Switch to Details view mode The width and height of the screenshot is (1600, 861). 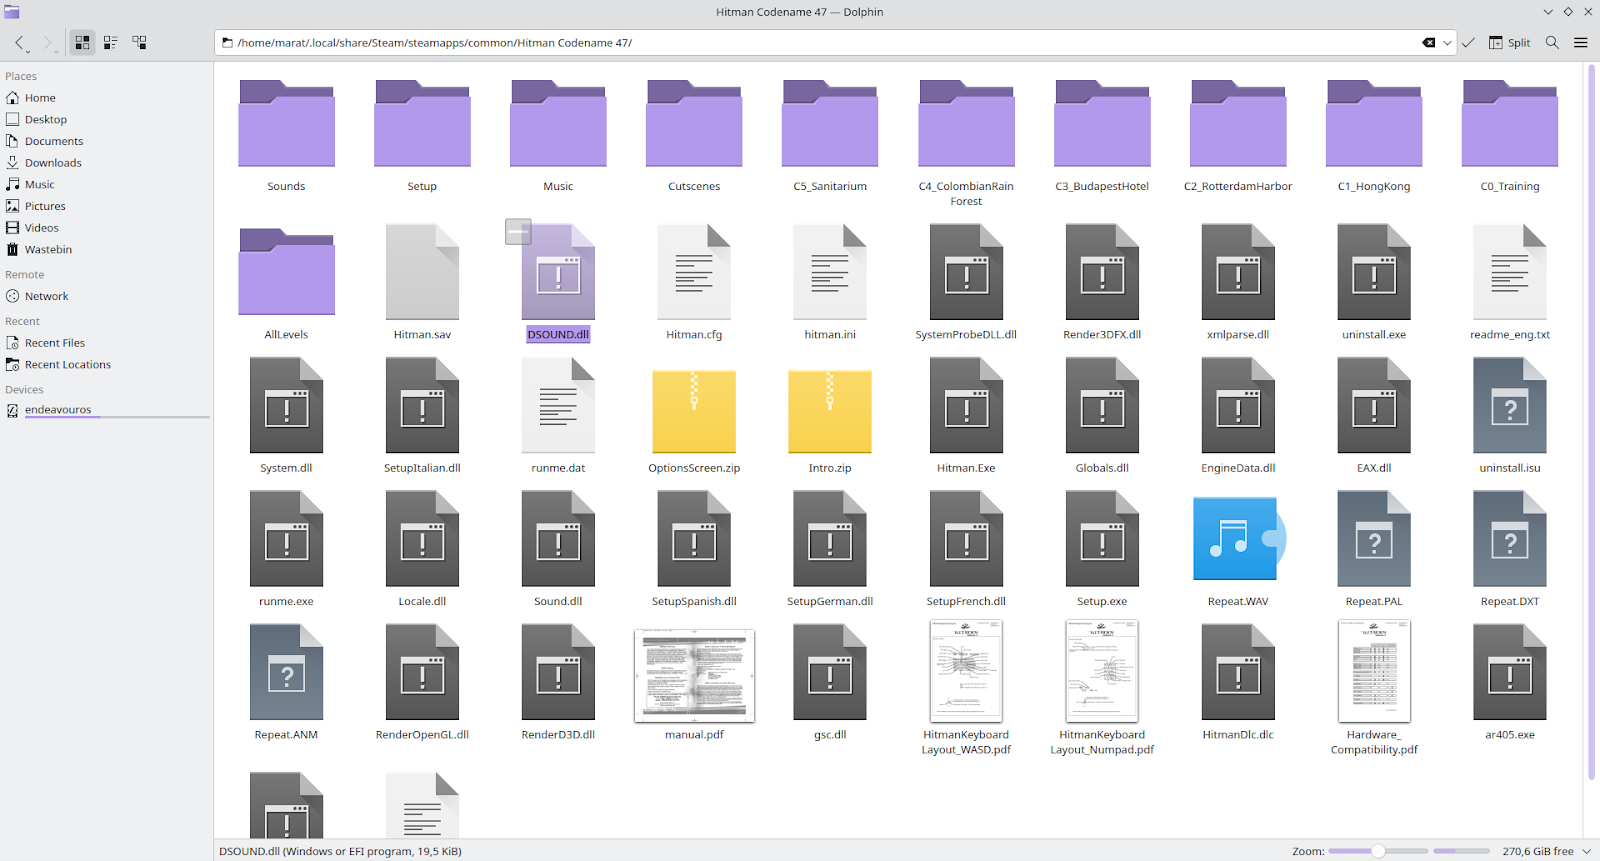point(139,43)
